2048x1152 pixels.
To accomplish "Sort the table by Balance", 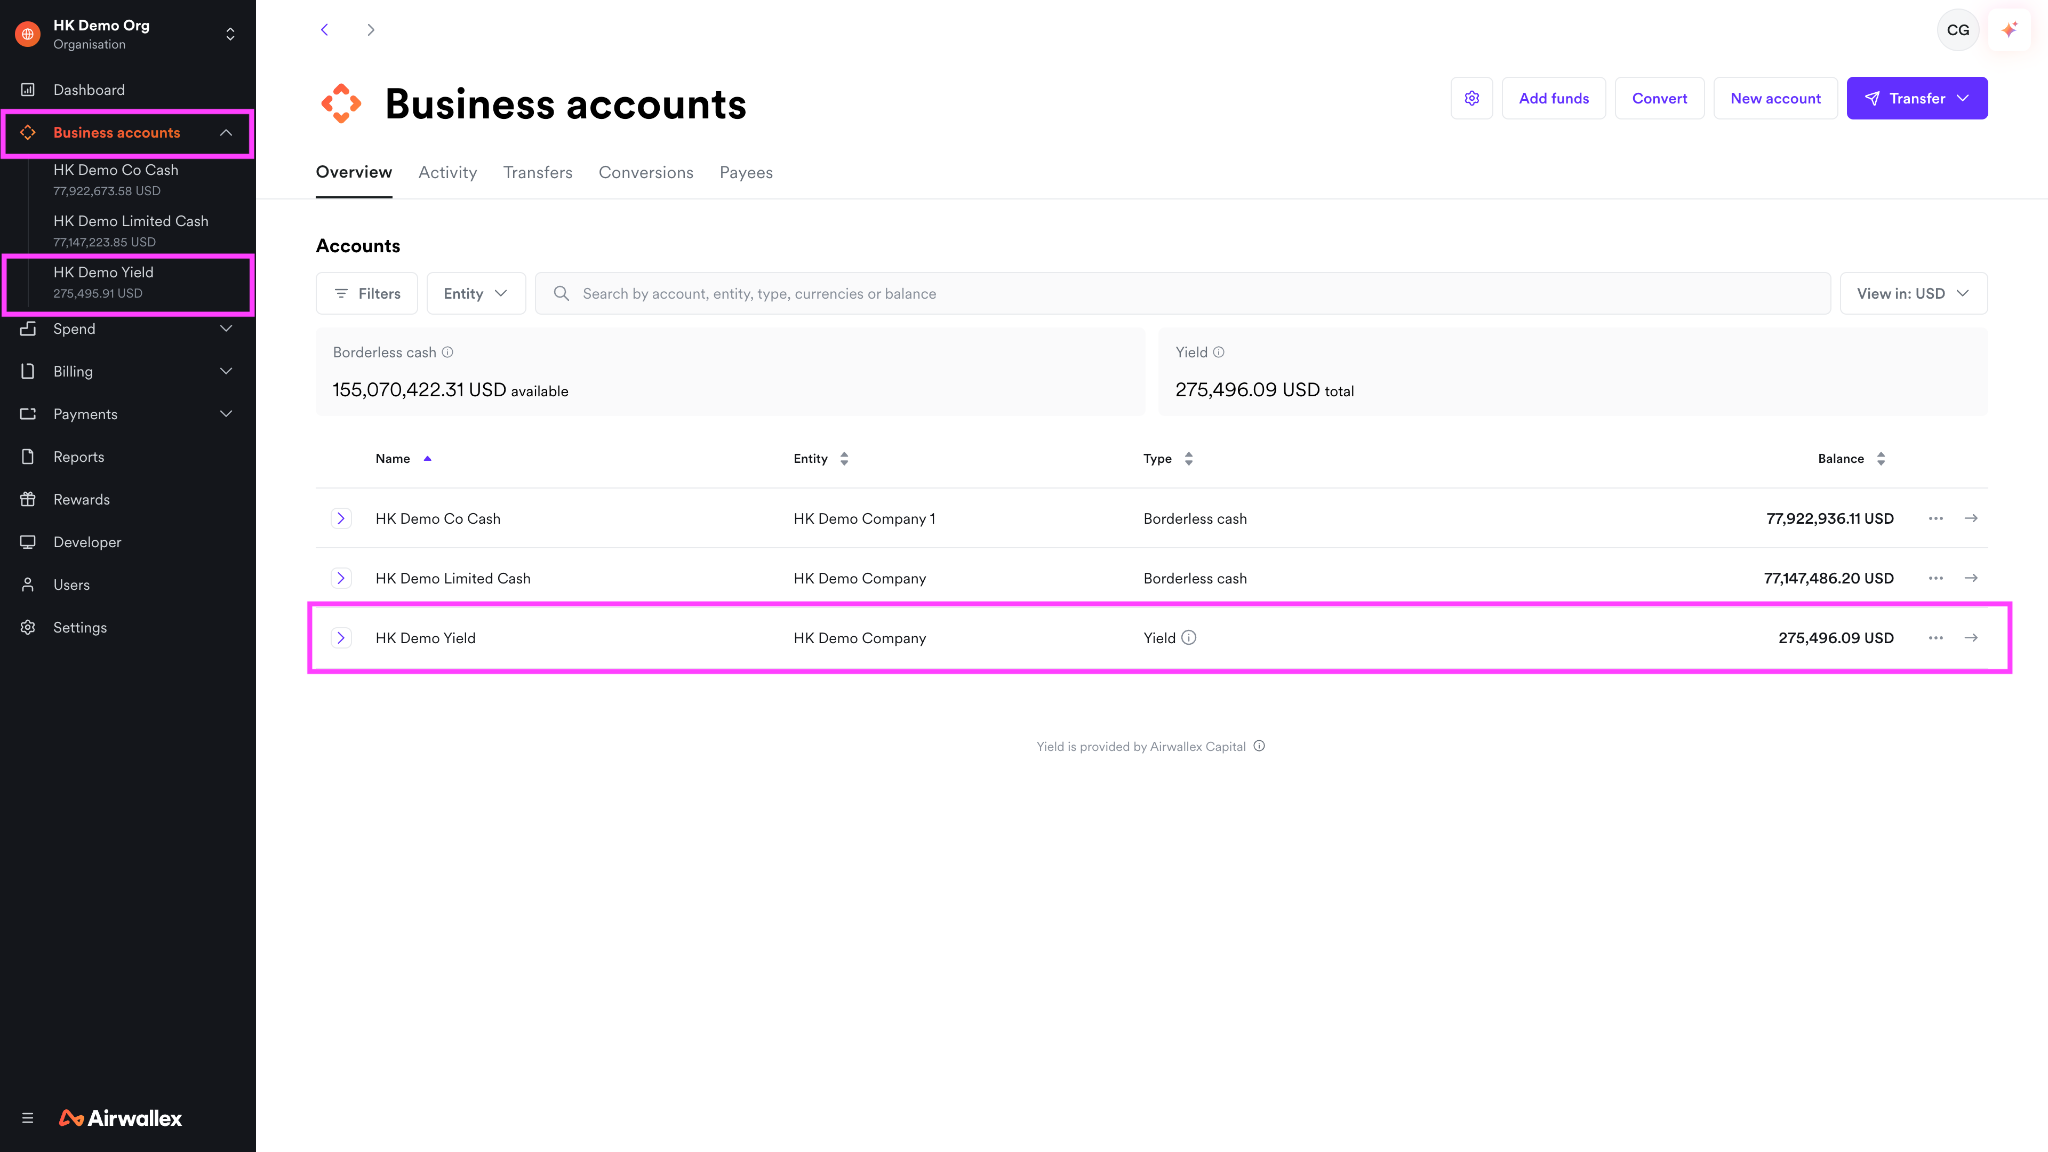I will 1852,459.
